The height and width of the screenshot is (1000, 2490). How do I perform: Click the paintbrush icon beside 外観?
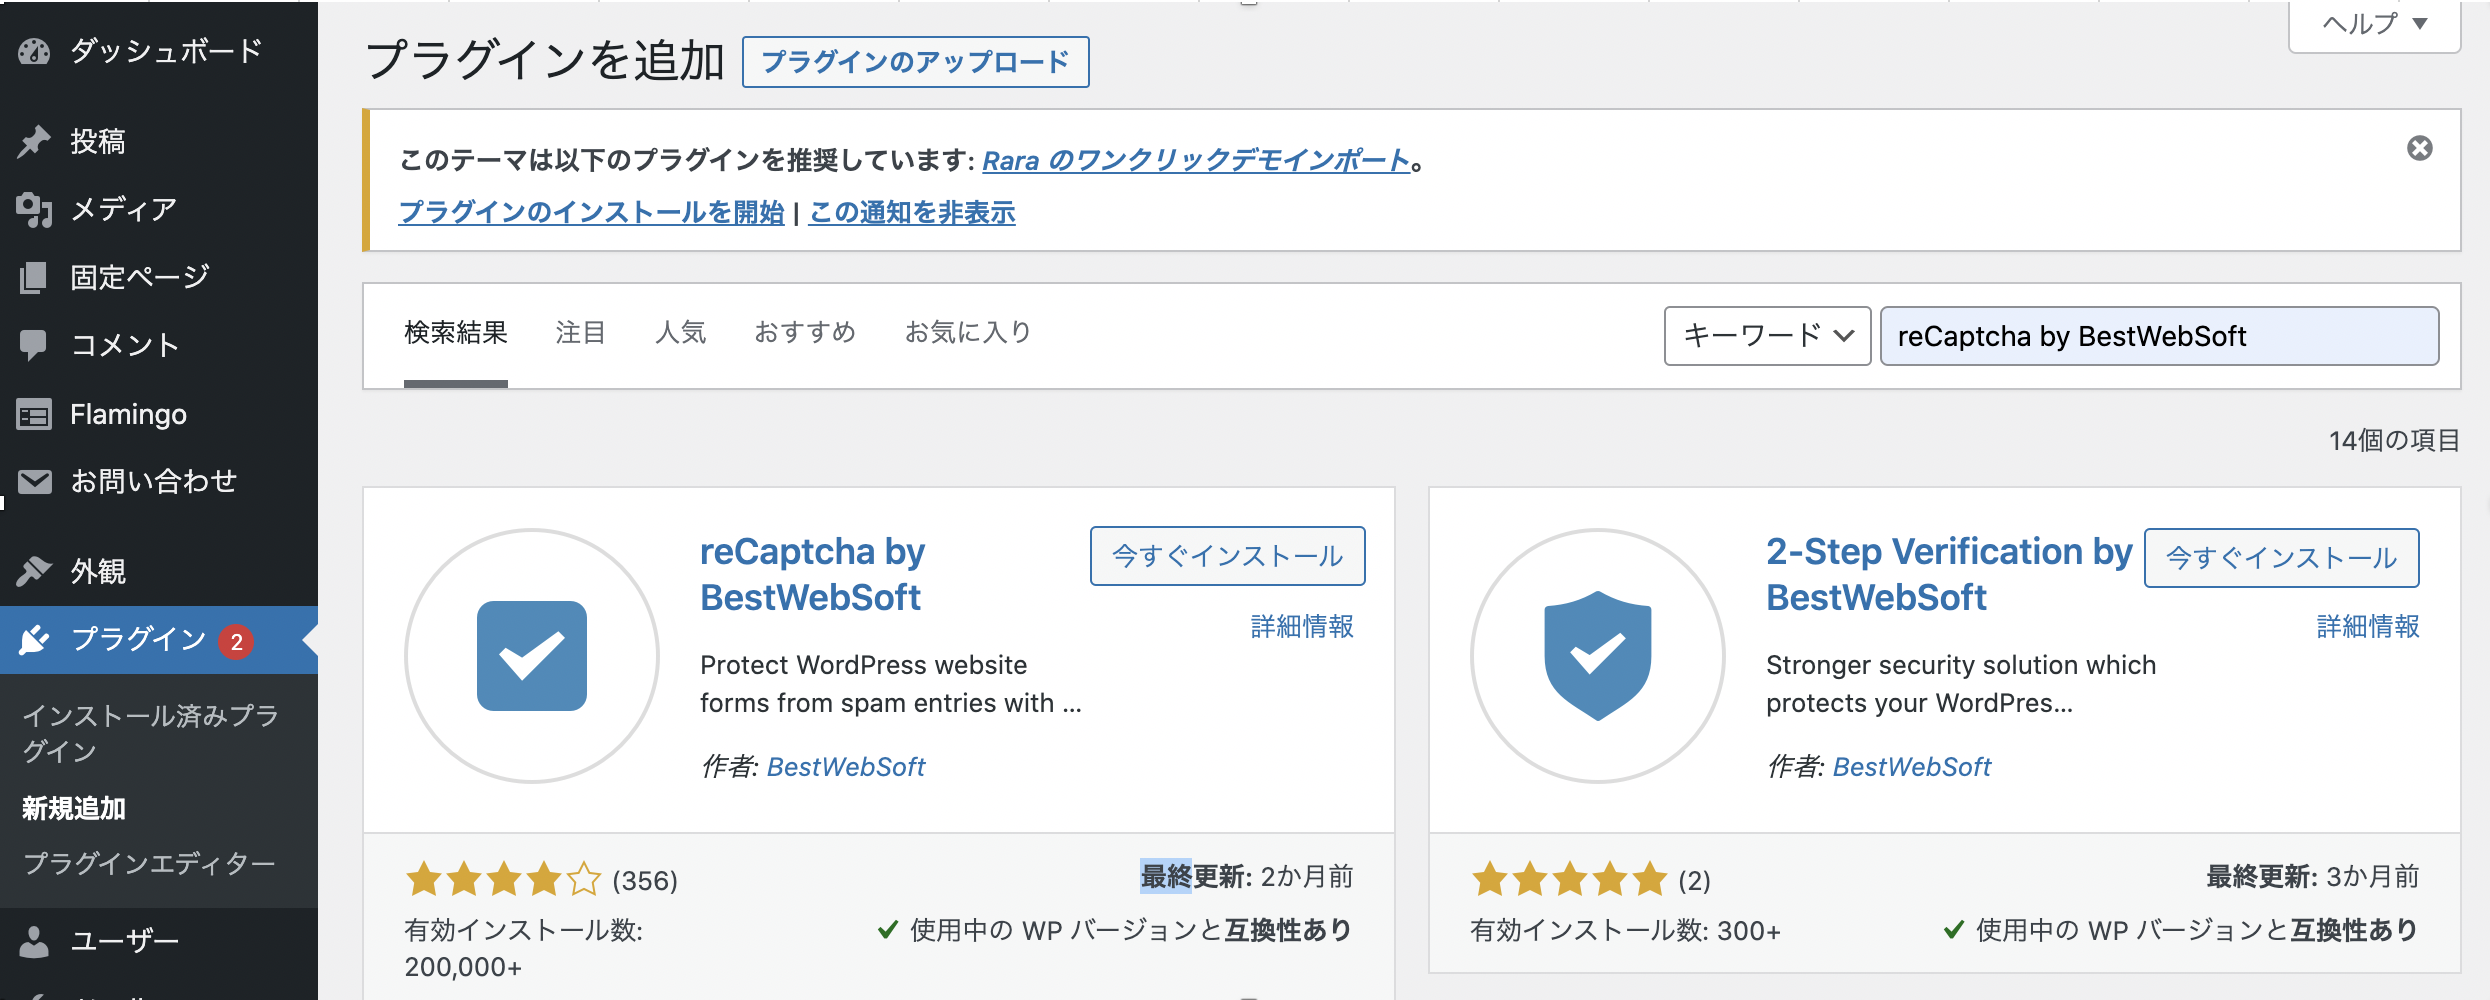click(x=34, y=571)
